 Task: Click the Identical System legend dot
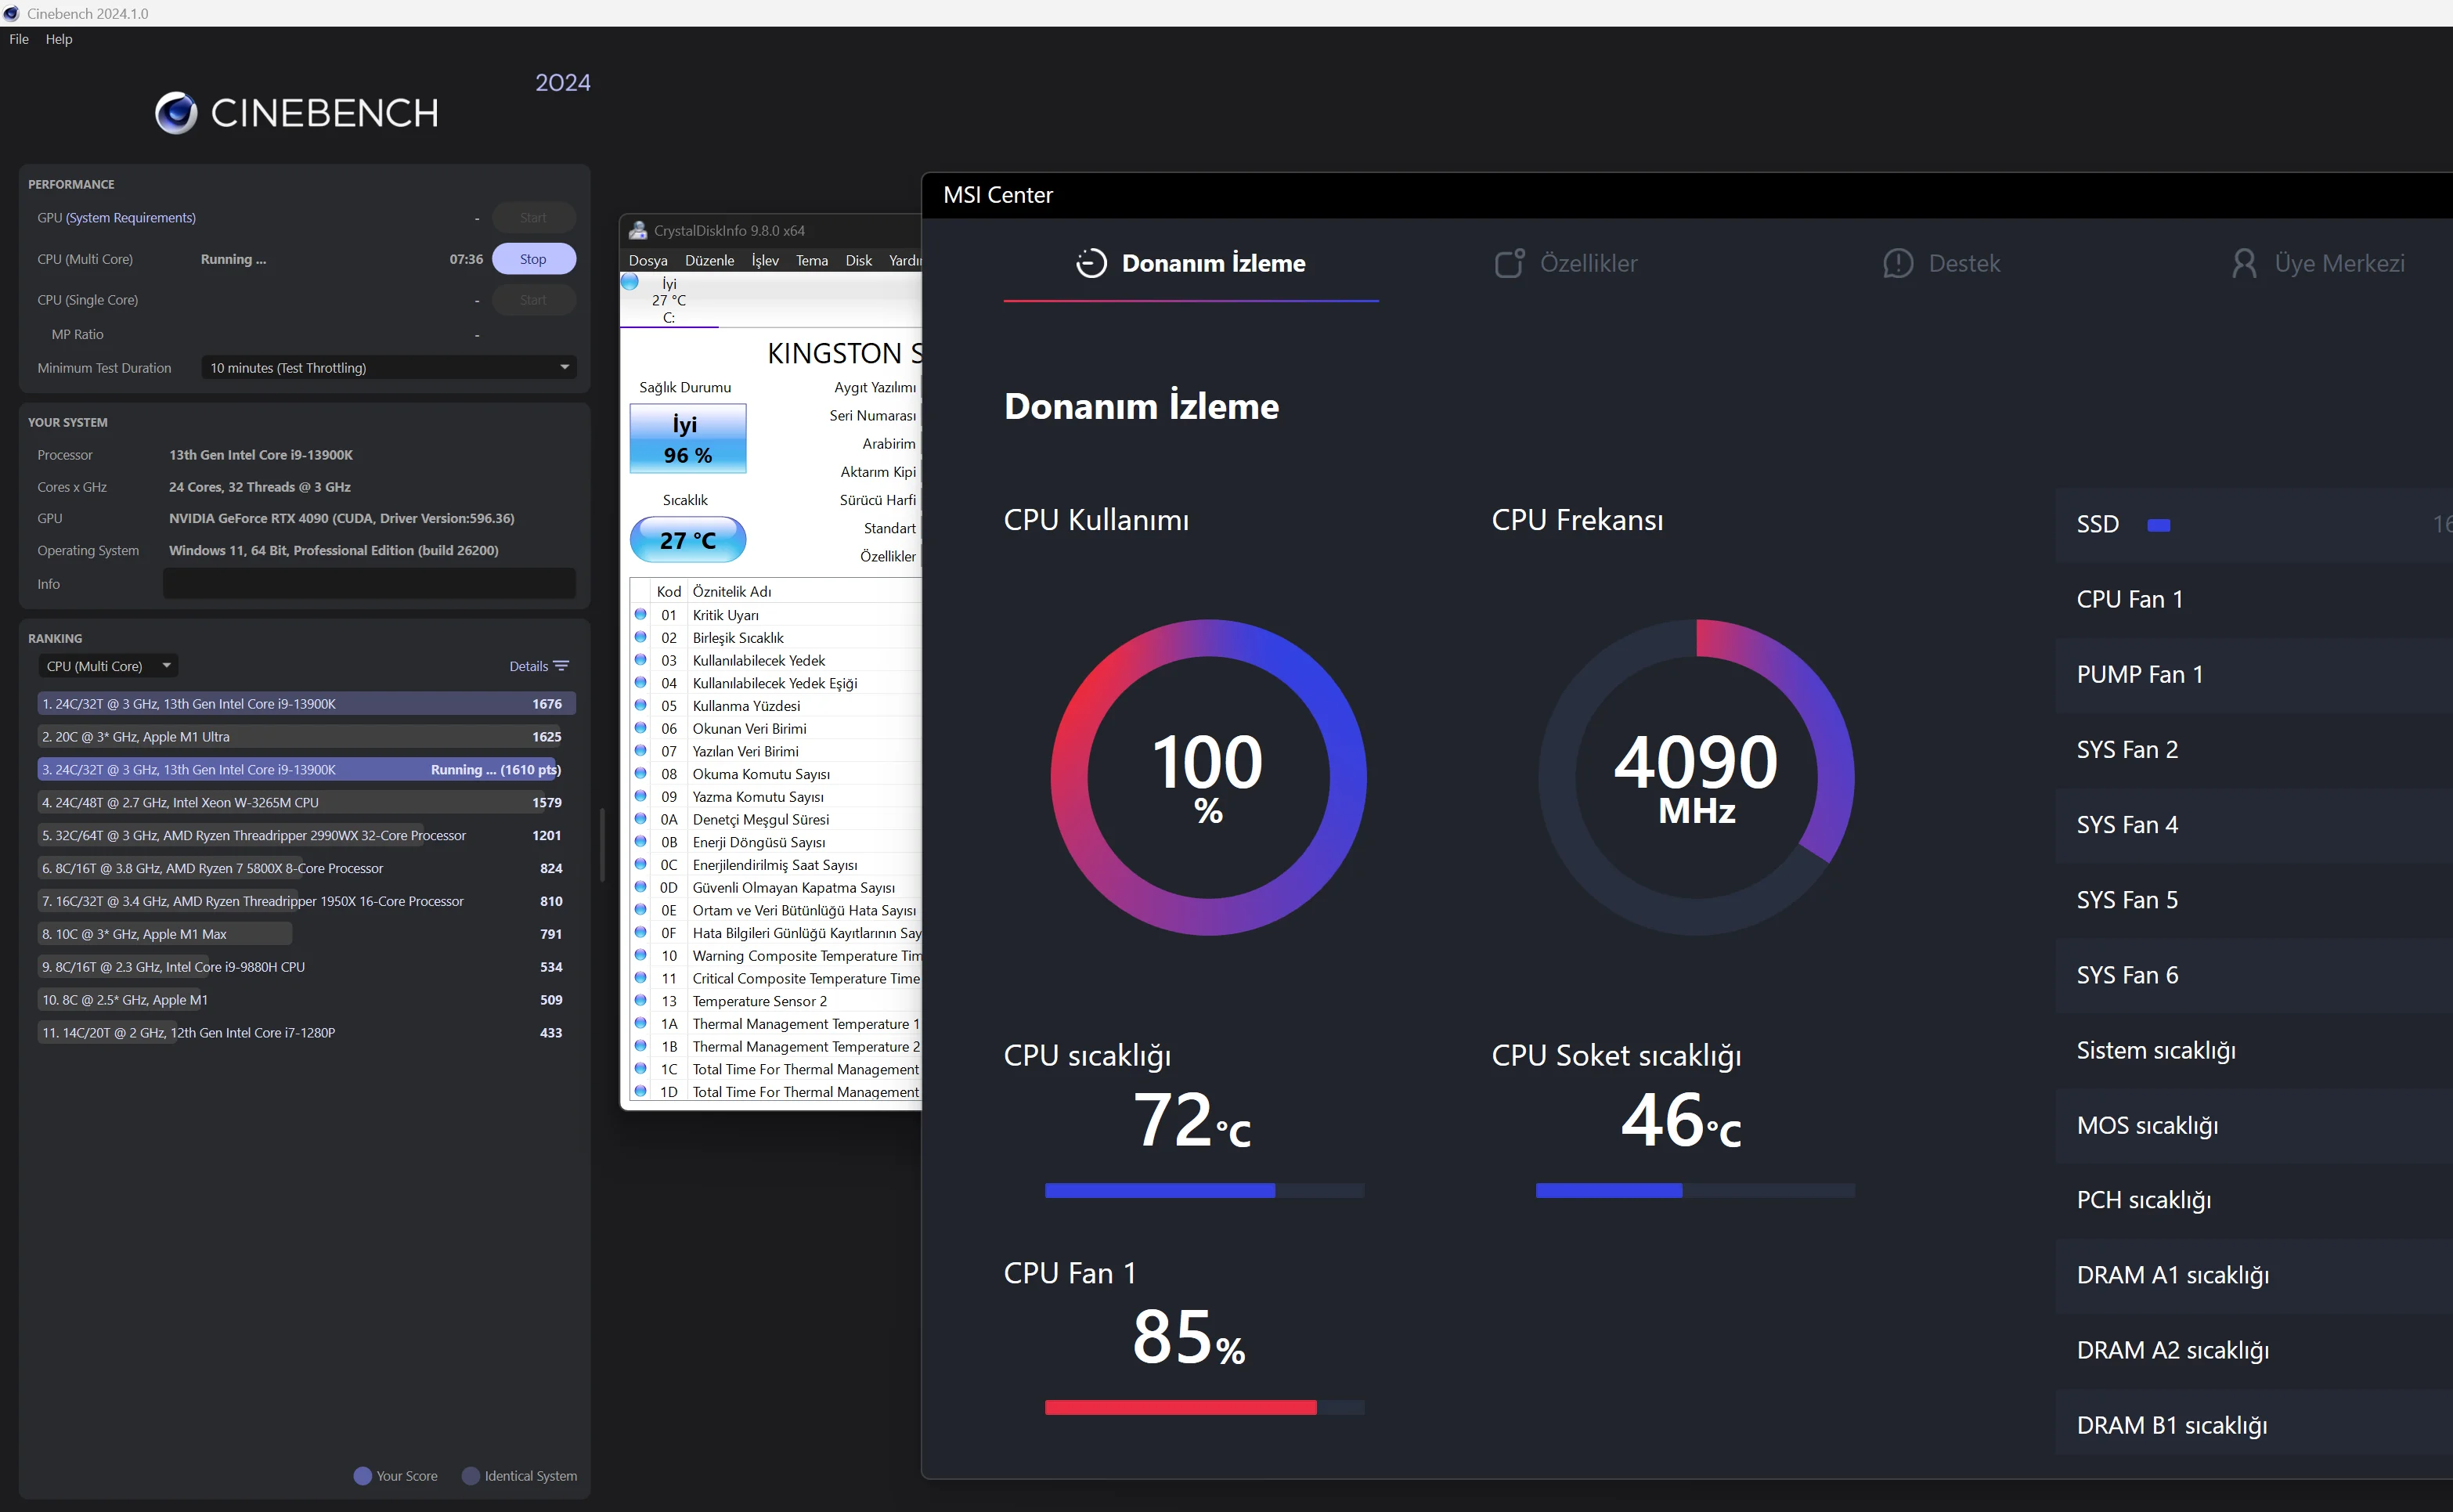pyautogui.click(x=471, y=1476)
